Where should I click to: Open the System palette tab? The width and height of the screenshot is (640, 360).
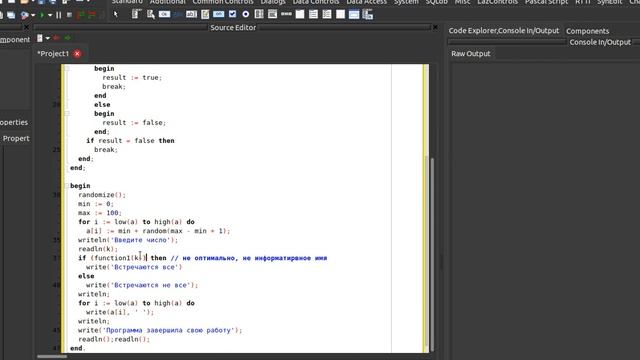[x=406, y=2]
